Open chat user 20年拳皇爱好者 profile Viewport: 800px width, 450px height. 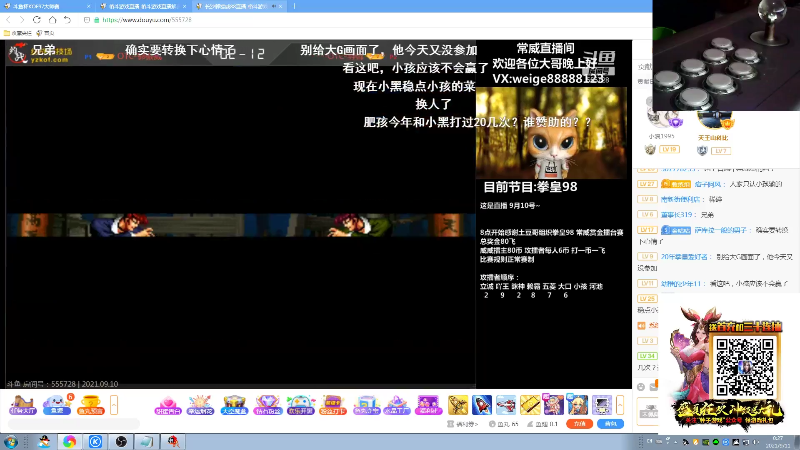click(685, 257)
